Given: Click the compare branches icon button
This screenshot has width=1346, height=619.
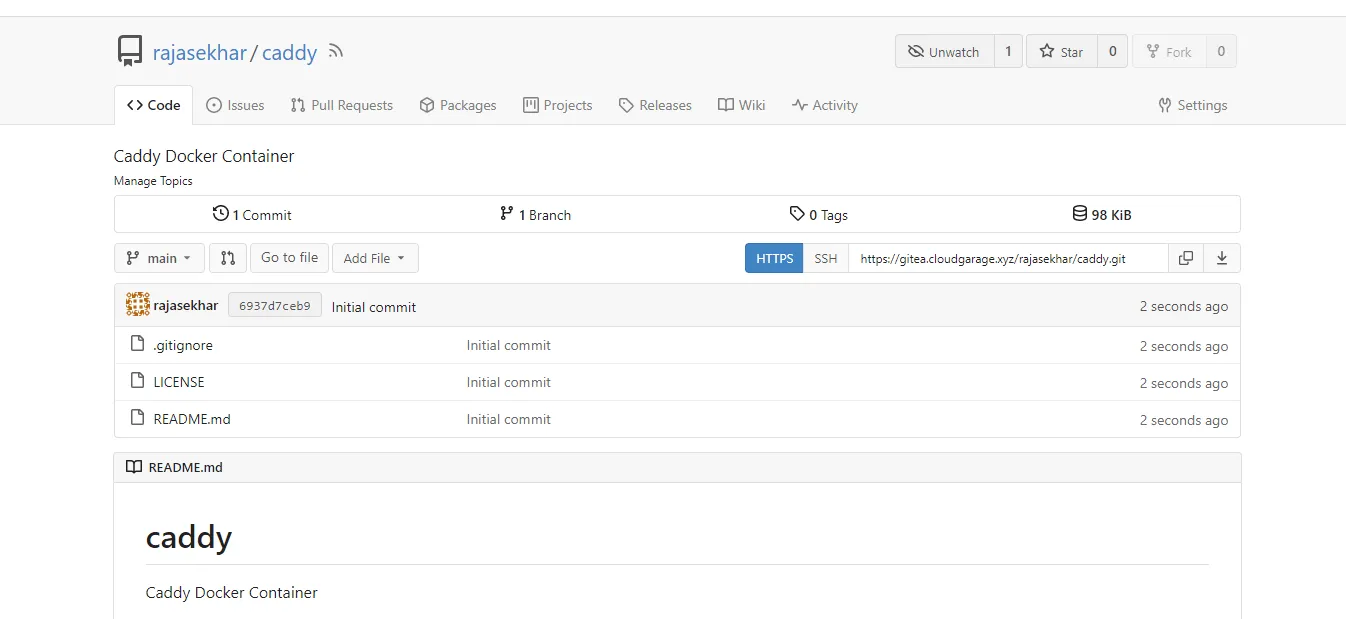Looking at the screenshot, I should pos(227,258).
